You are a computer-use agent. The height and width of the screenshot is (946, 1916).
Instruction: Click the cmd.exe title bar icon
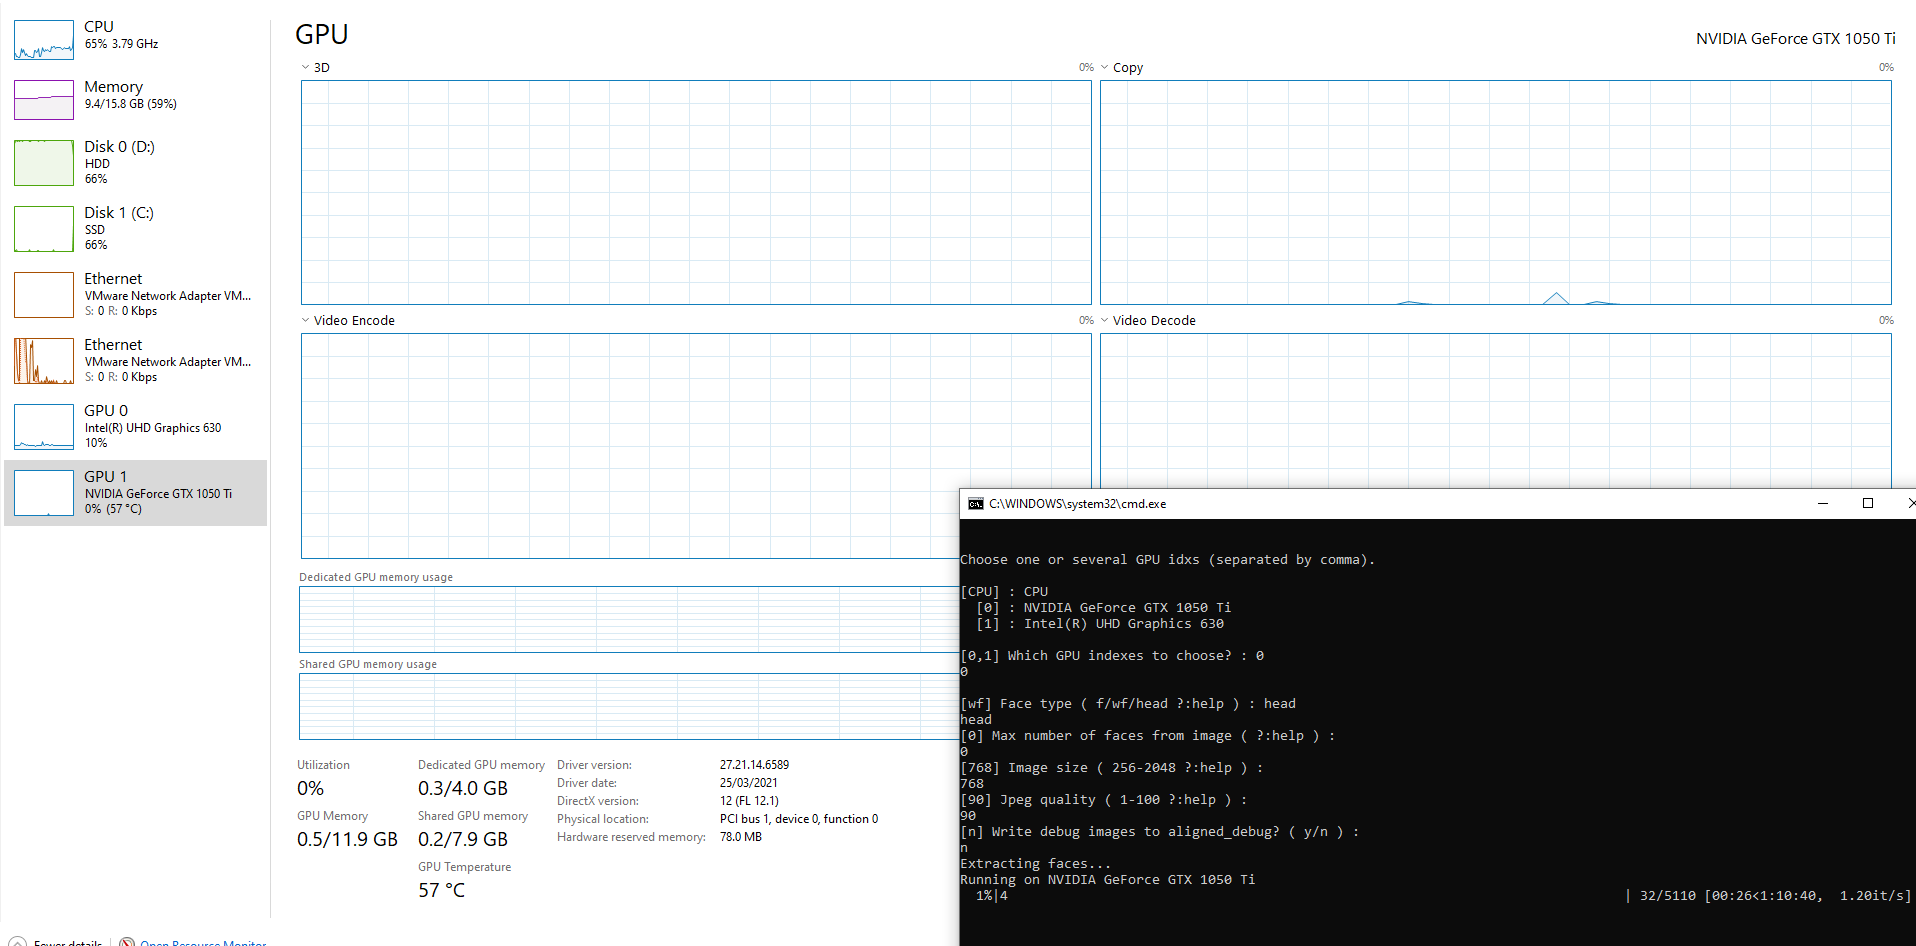[x=976, y=504]
